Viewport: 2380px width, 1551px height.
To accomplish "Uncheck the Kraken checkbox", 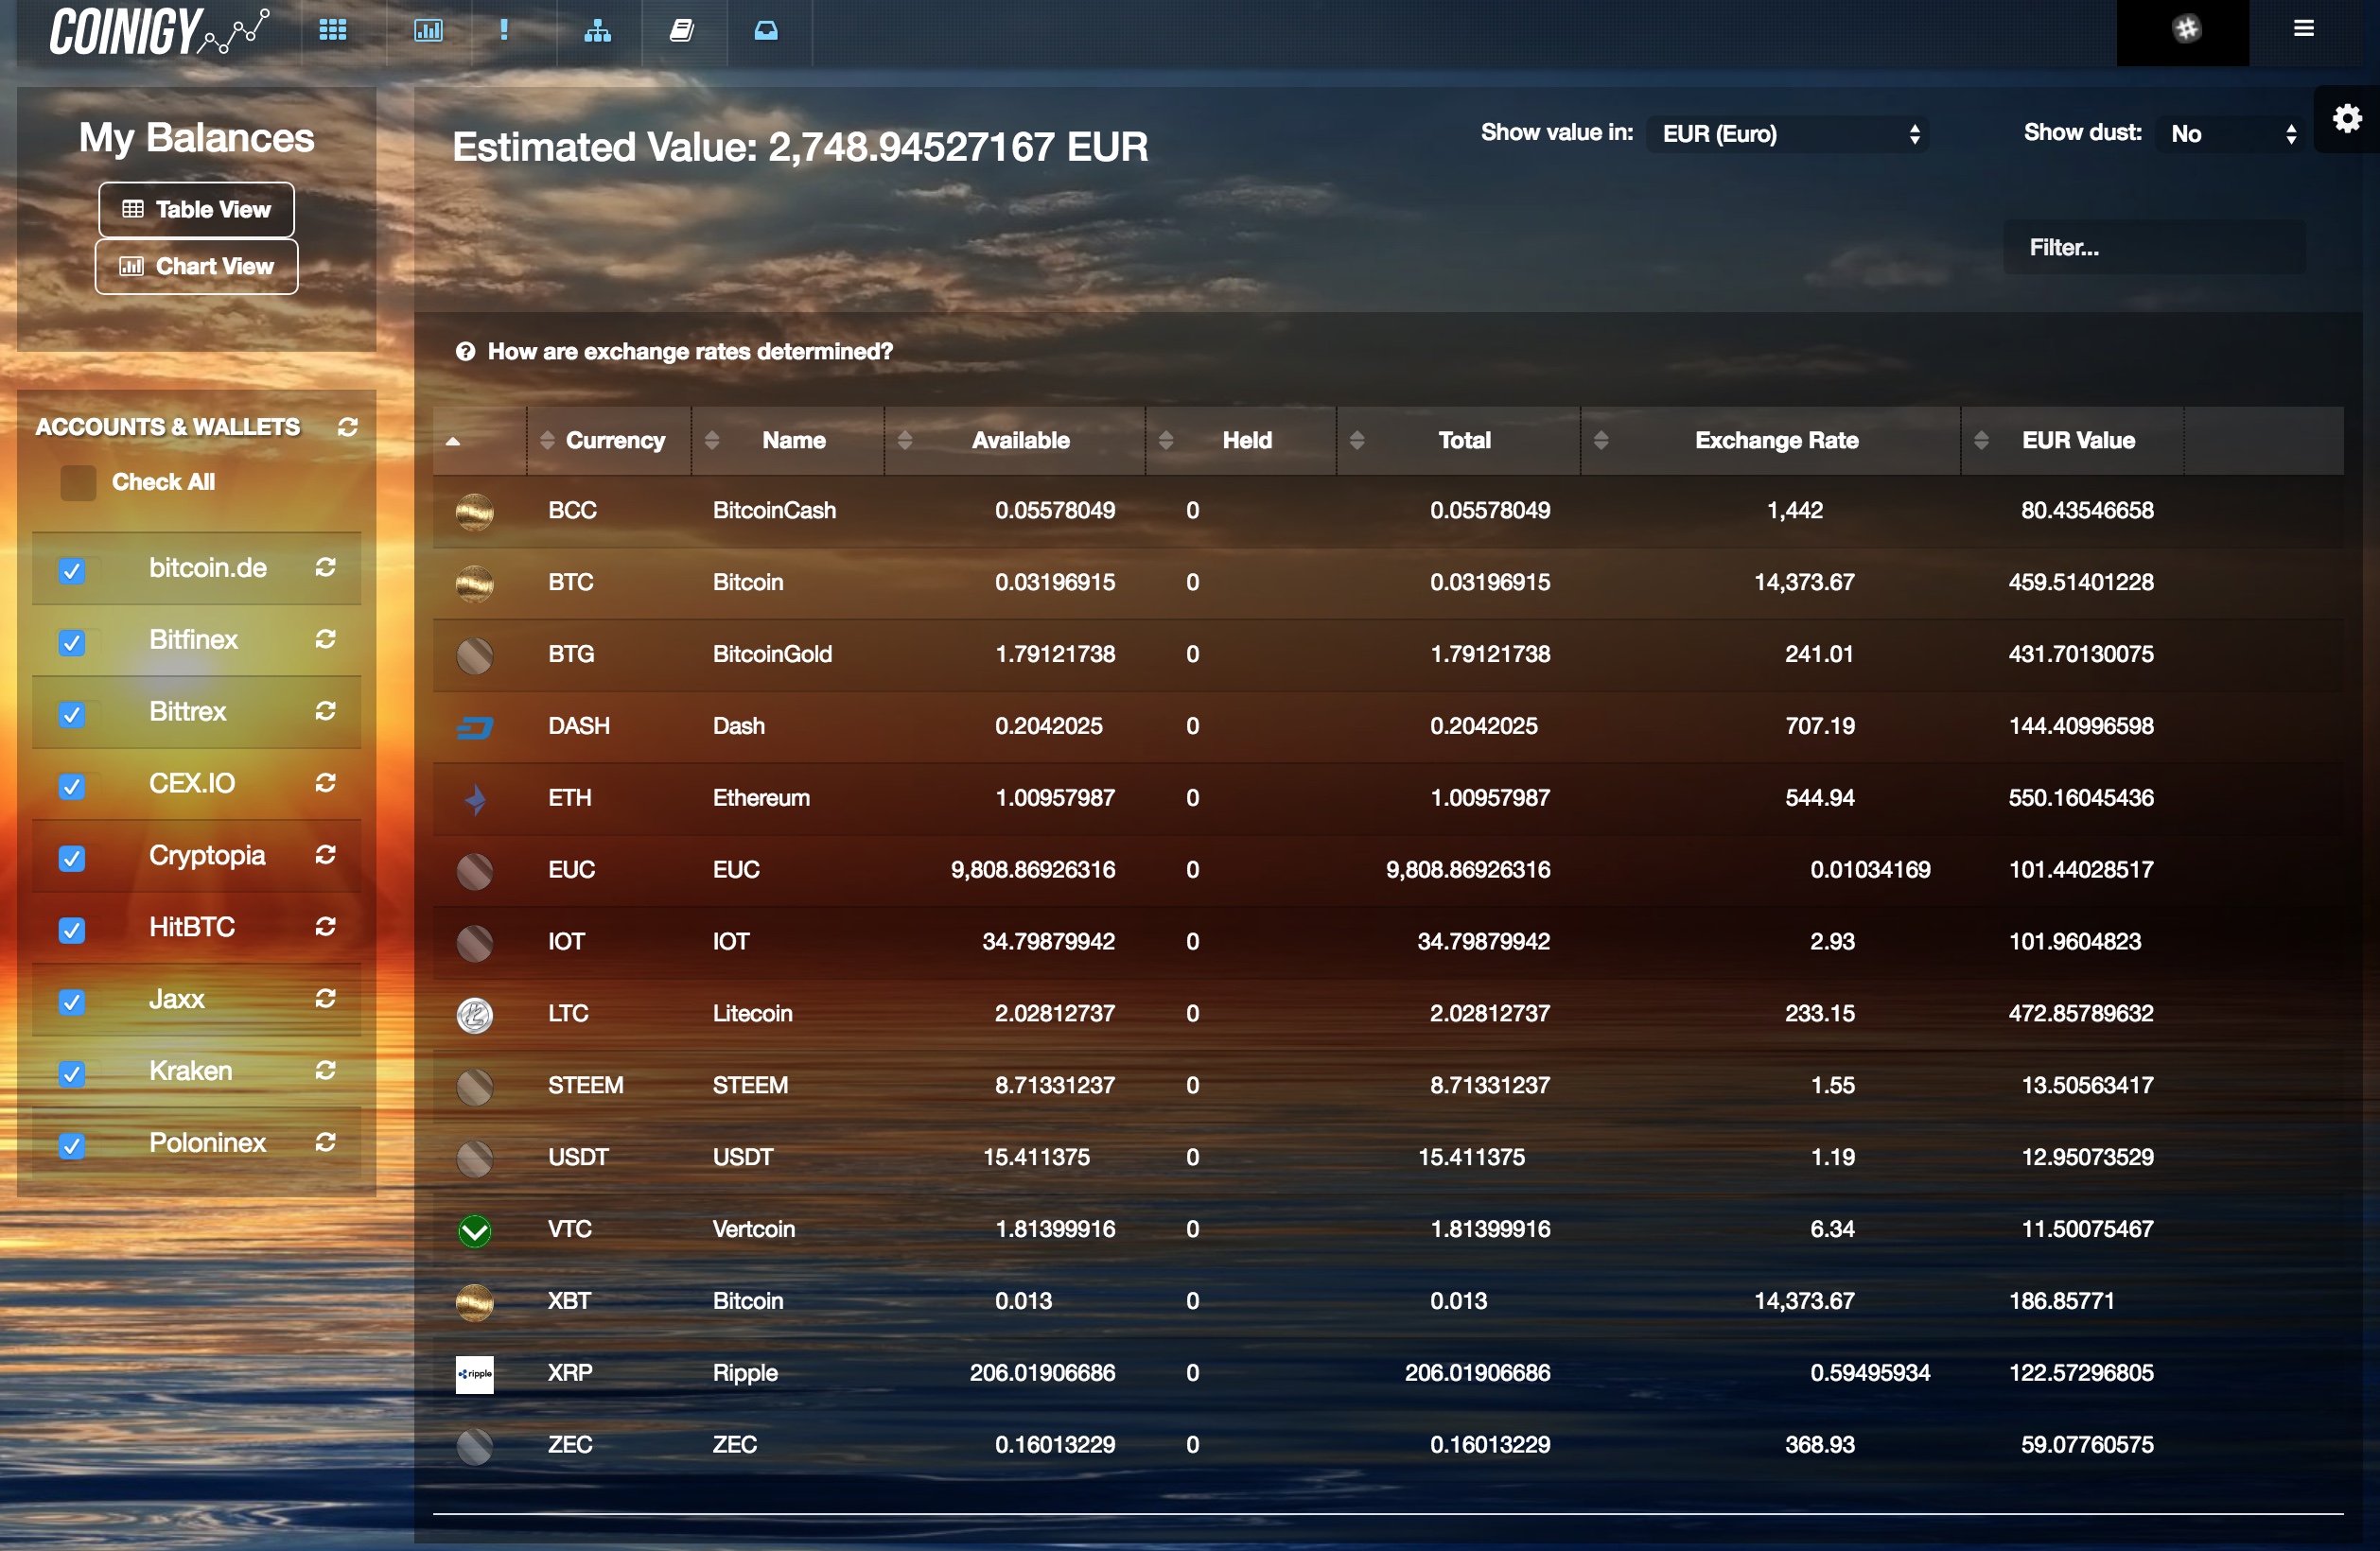I will [x=72, y=1075].
